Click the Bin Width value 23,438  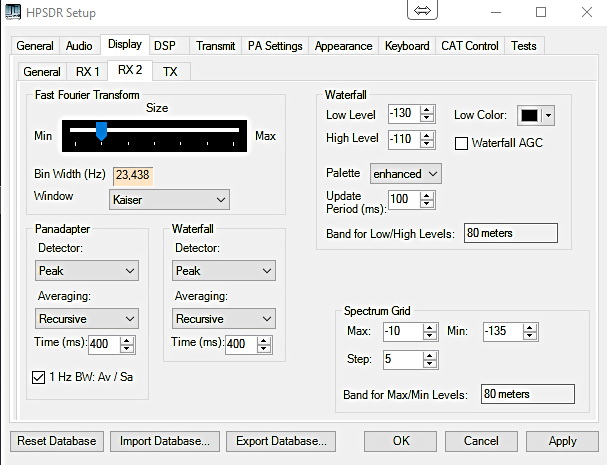point(133,175)
